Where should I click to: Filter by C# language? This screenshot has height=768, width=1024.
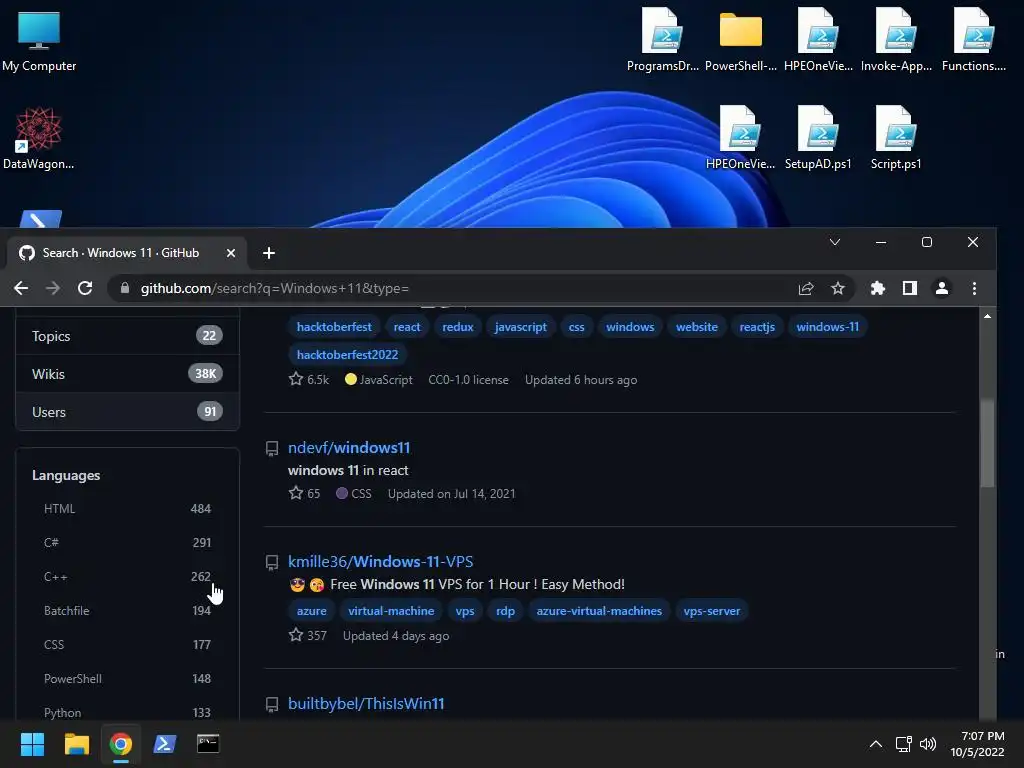pos(127,543)
